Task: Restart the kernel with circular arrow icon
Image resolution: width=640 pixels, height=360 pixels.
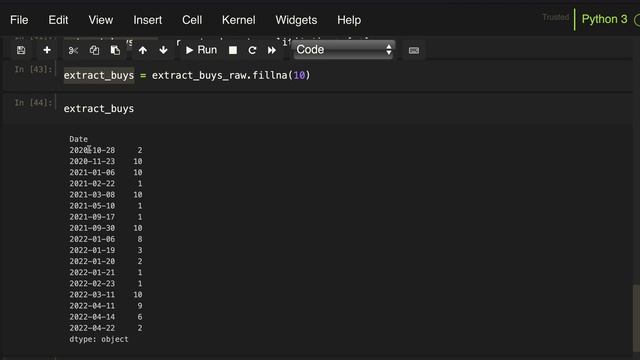Action: [x=252, y=50]
